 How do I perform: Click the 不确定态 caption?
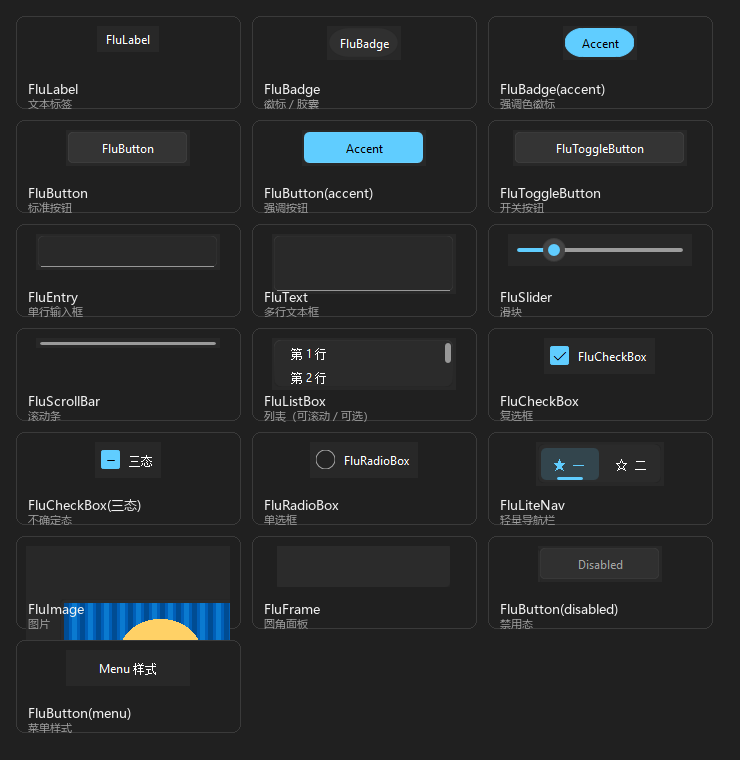tap(50, 520)
